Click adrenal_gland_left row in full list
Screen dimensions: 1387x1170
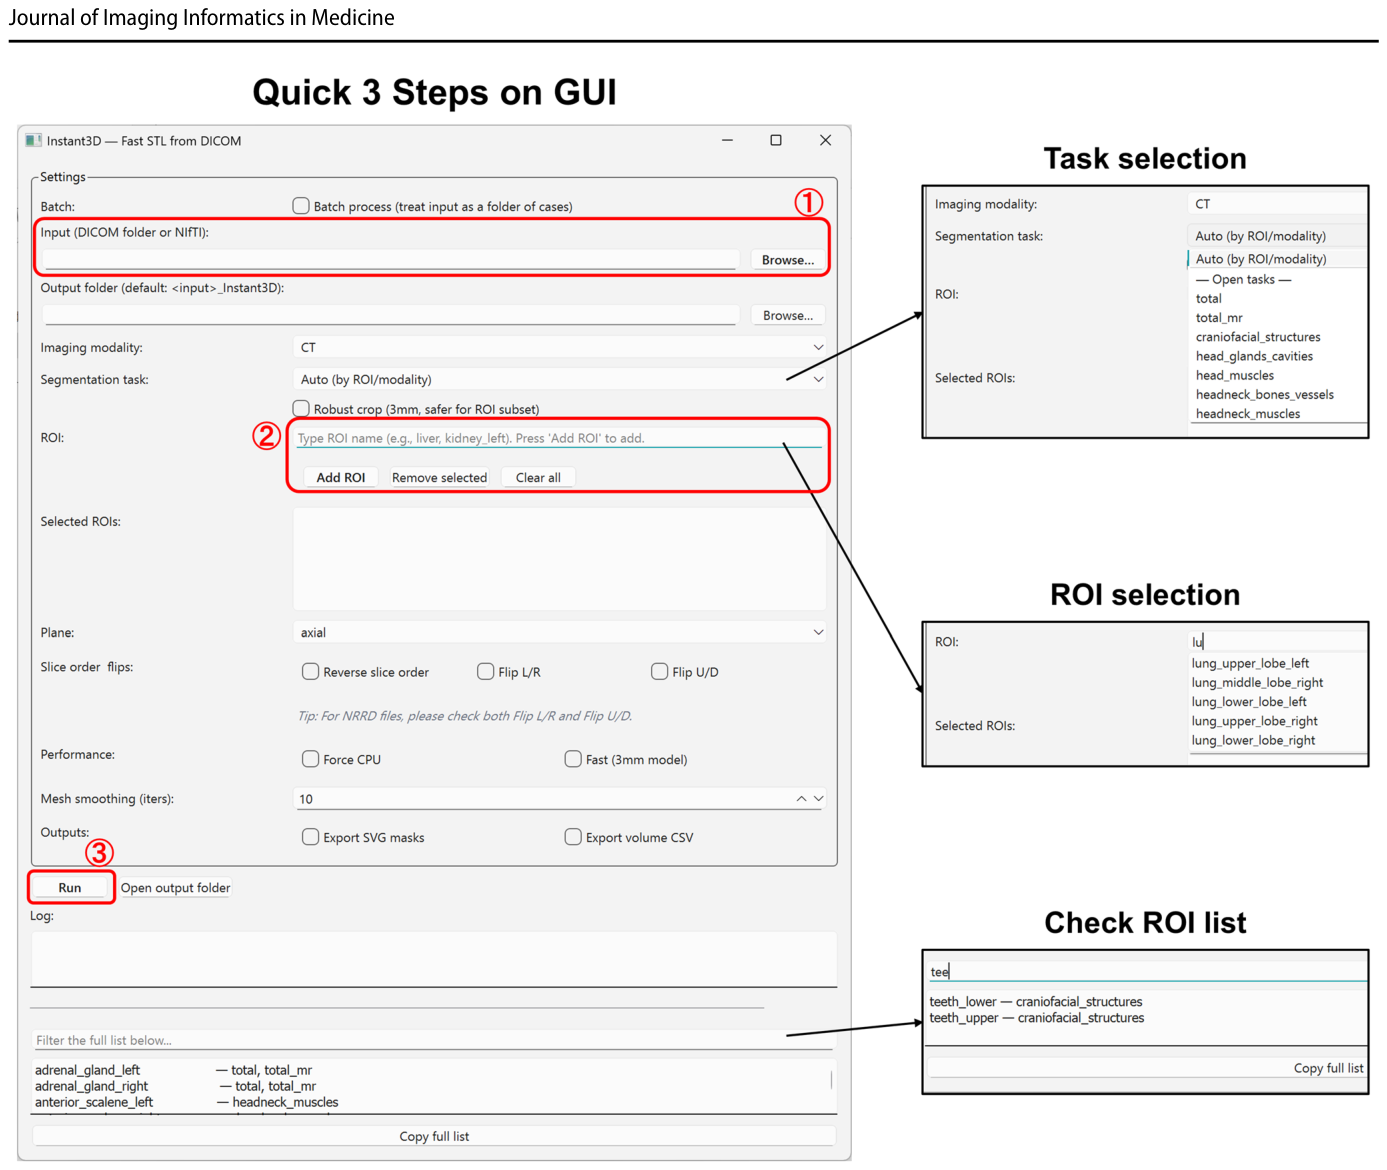(173, 1070)
